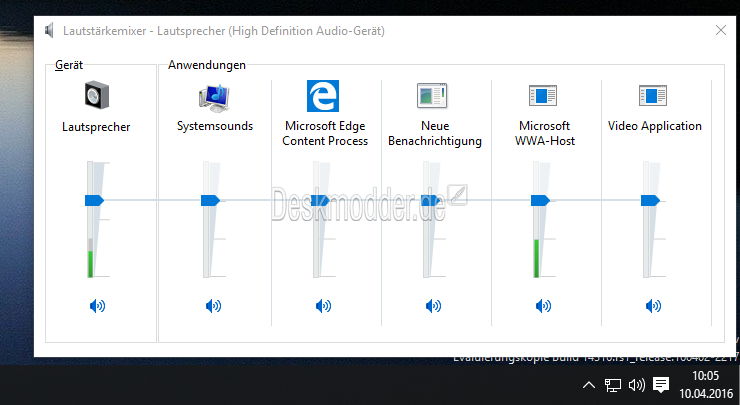Mute Microsoft Edge Content Process

[323, 306]
